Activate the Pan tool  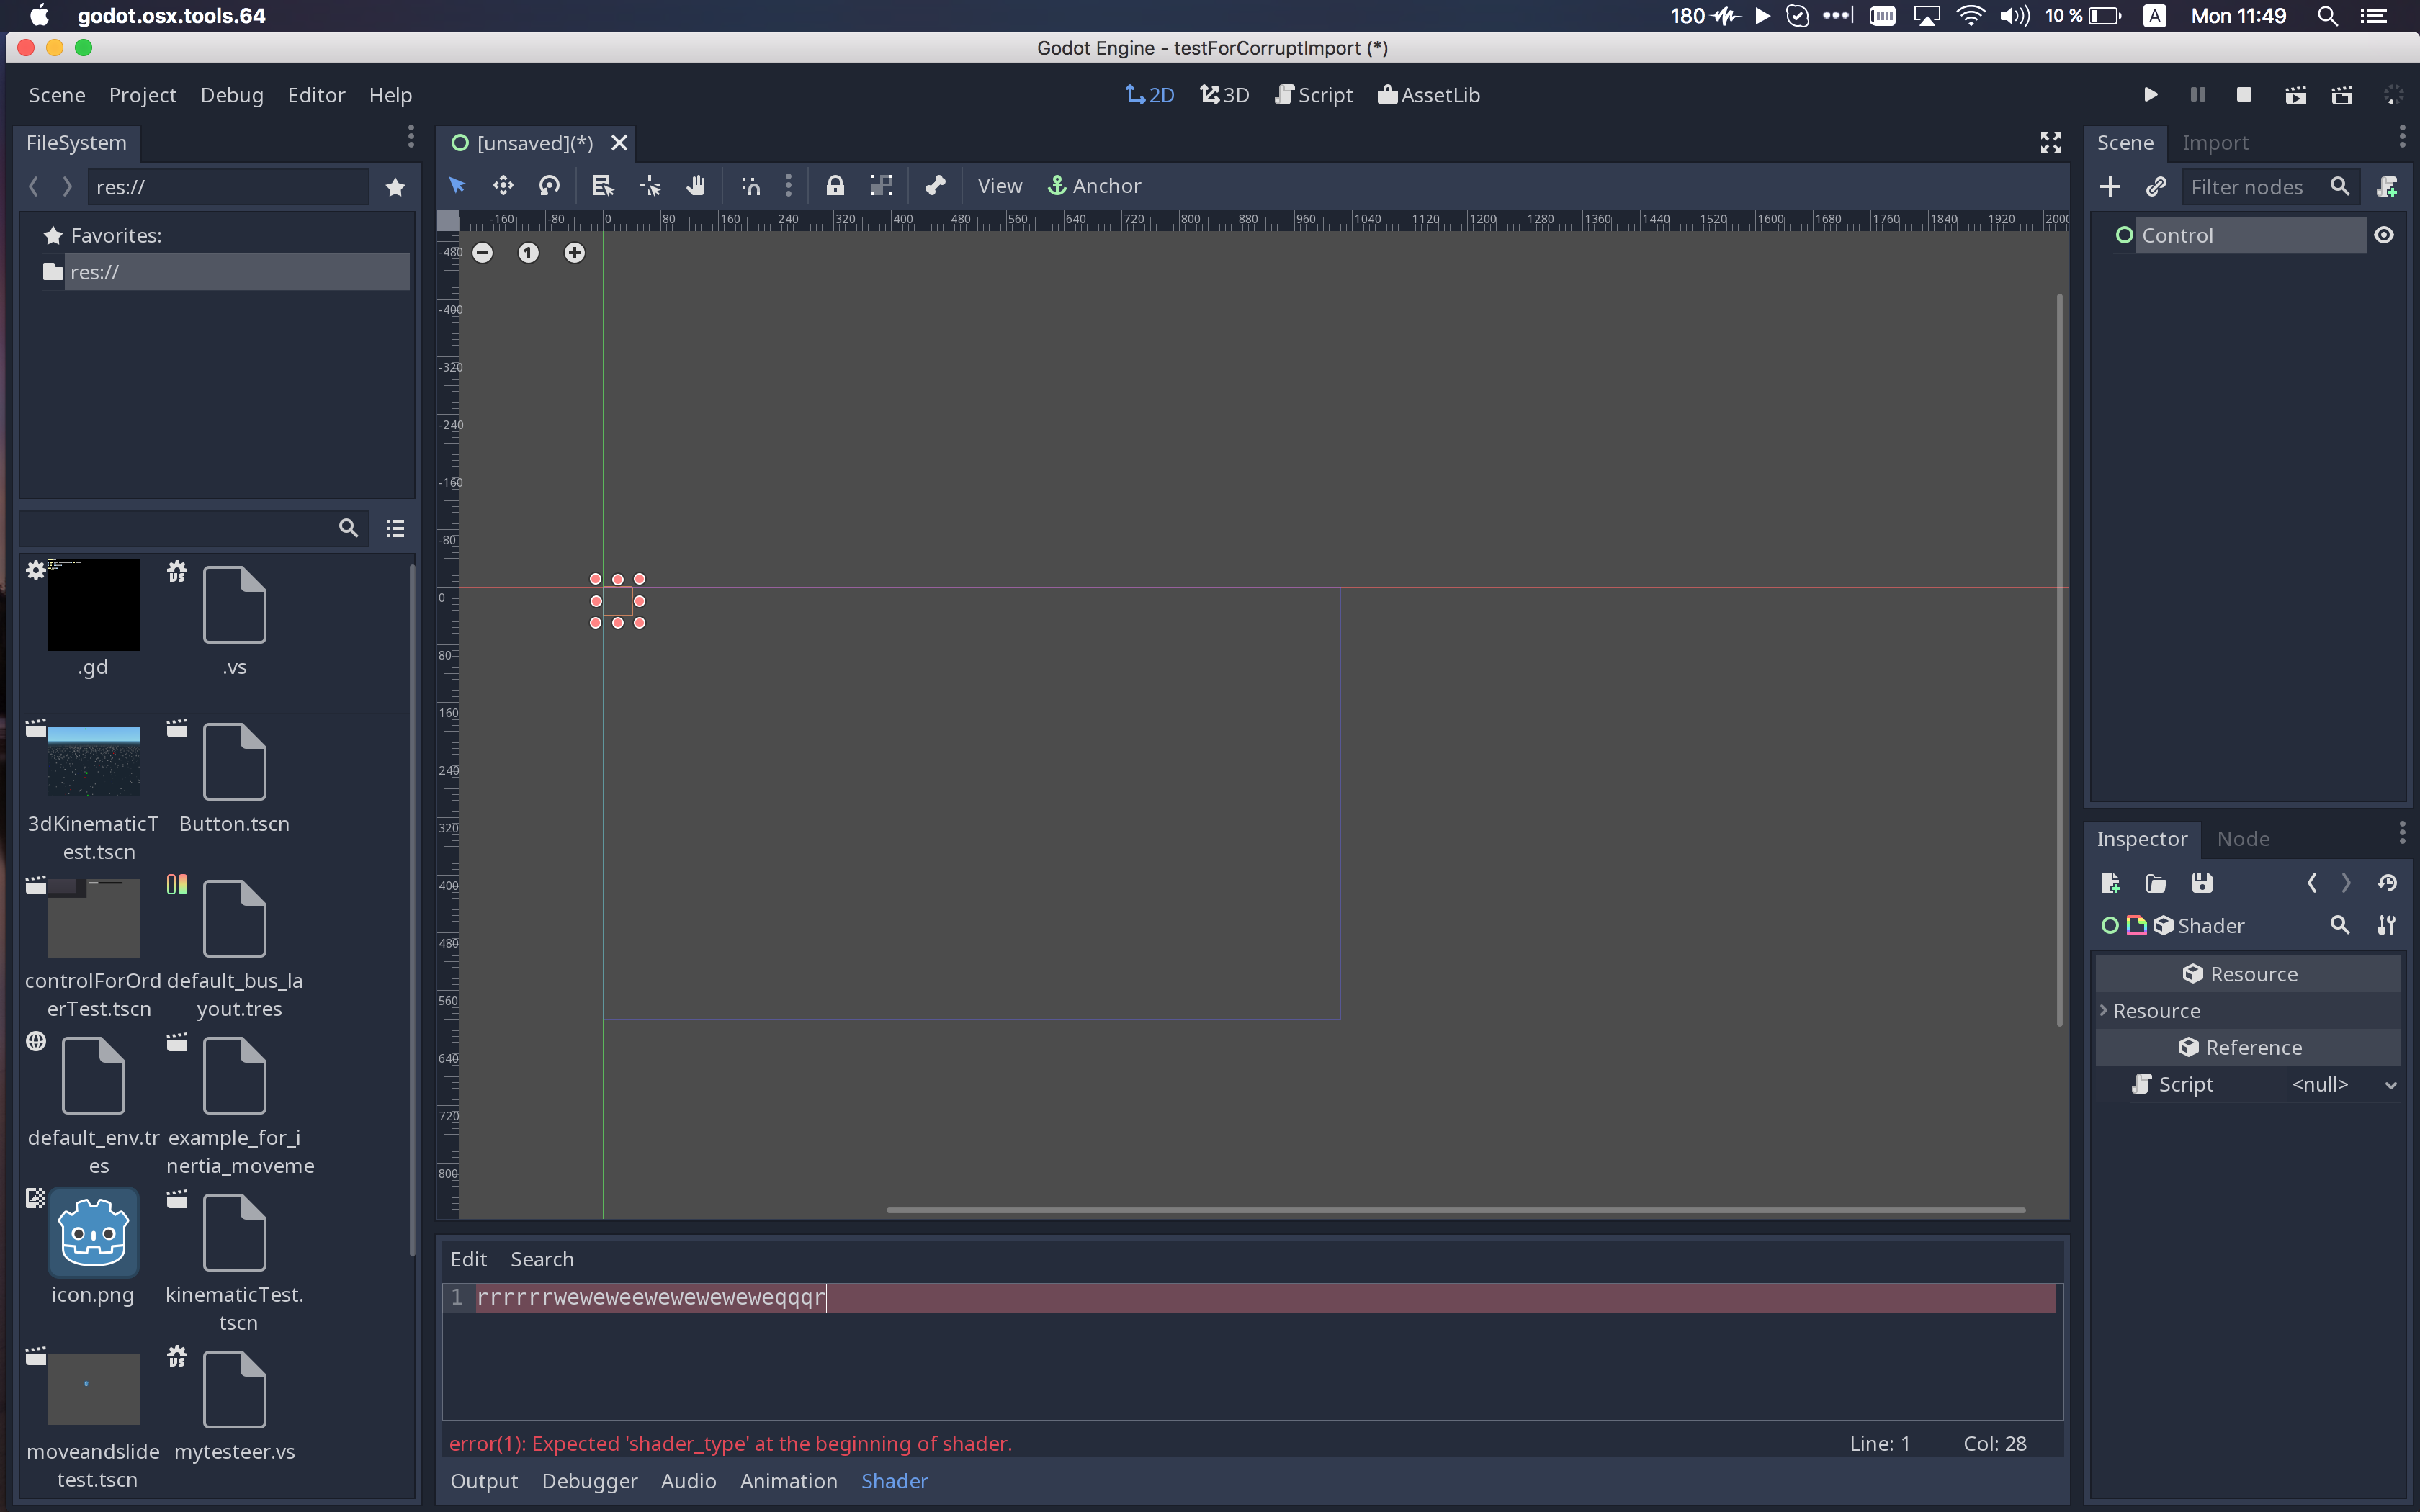click(697, 185)
